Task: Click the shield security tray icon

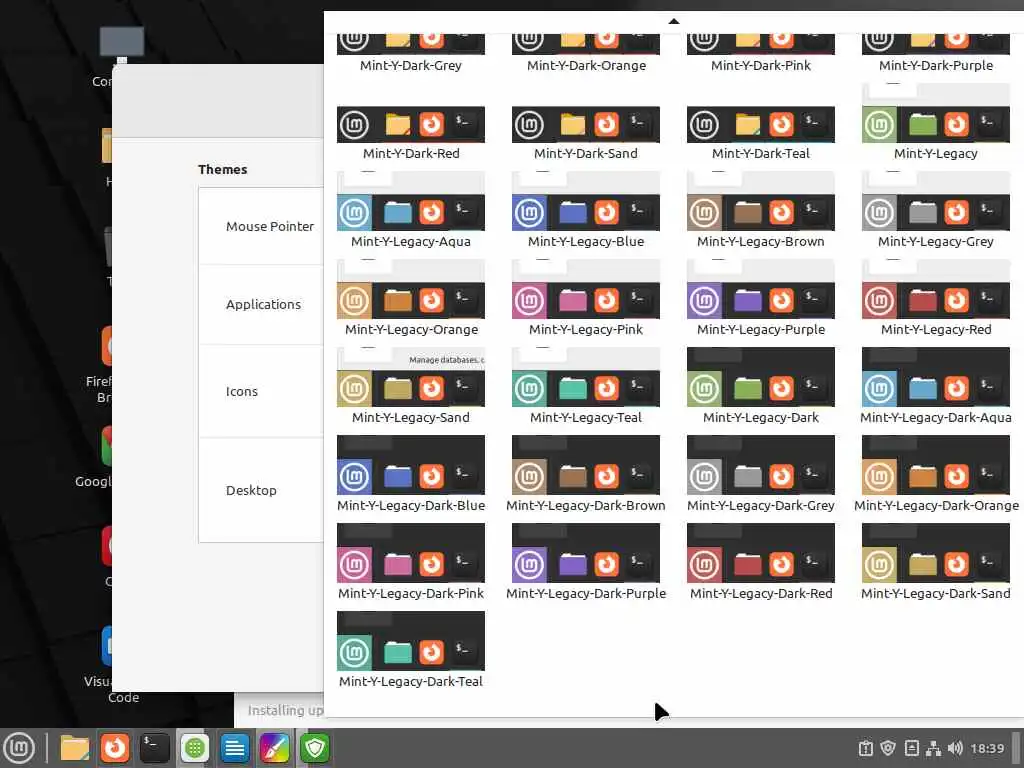Action: 888,748
